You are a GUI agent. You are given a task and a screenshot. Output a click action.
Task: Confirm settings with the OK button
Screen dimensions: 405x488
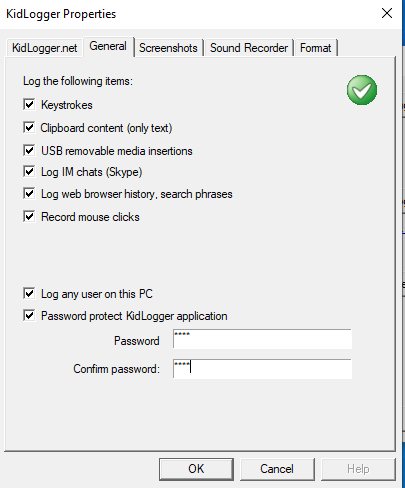196,469
